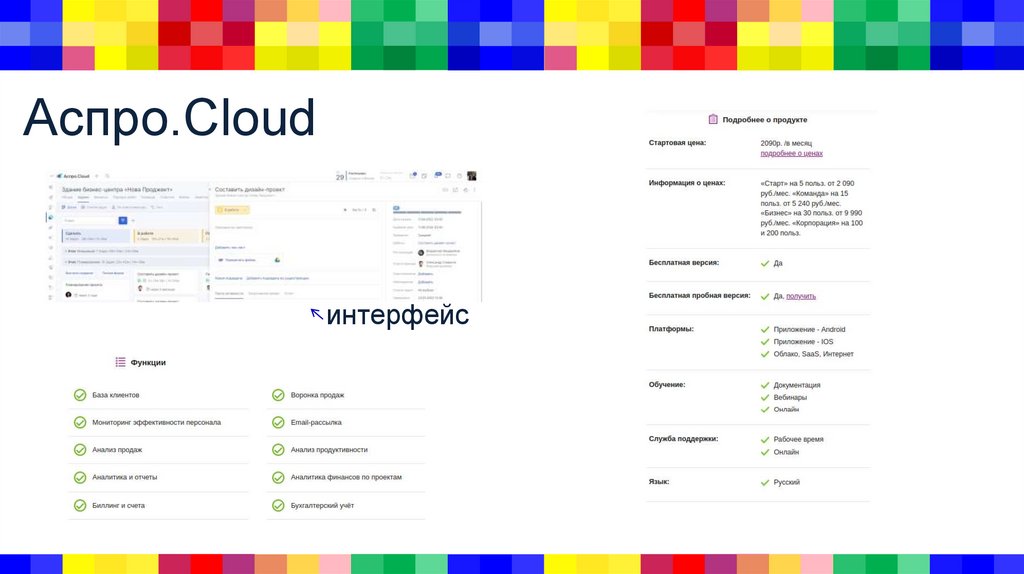Click the "2090р. /в месяц" price text
The image size is (1024, 574).
pos(786,143)
